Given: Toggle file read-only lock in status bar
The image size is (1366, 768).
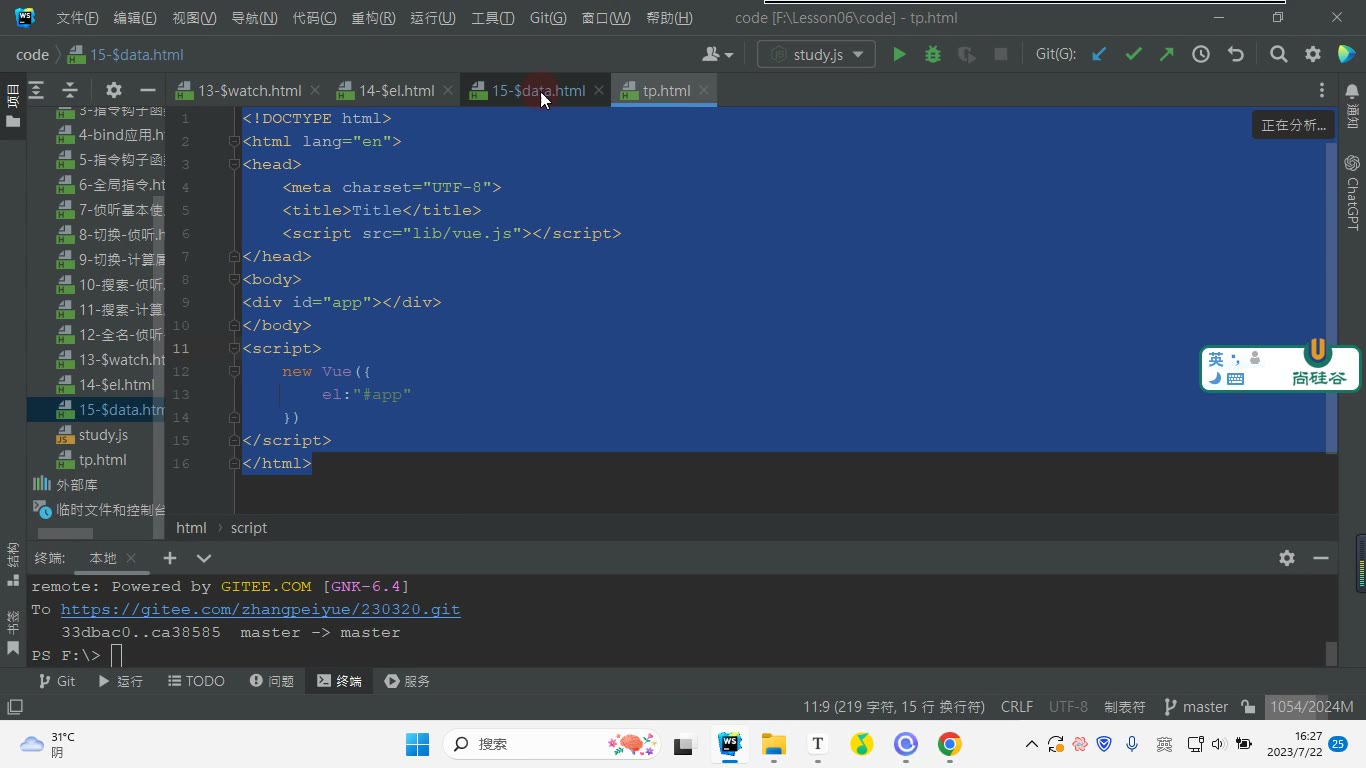Looking at the screenshot, I should (1248, 707).
